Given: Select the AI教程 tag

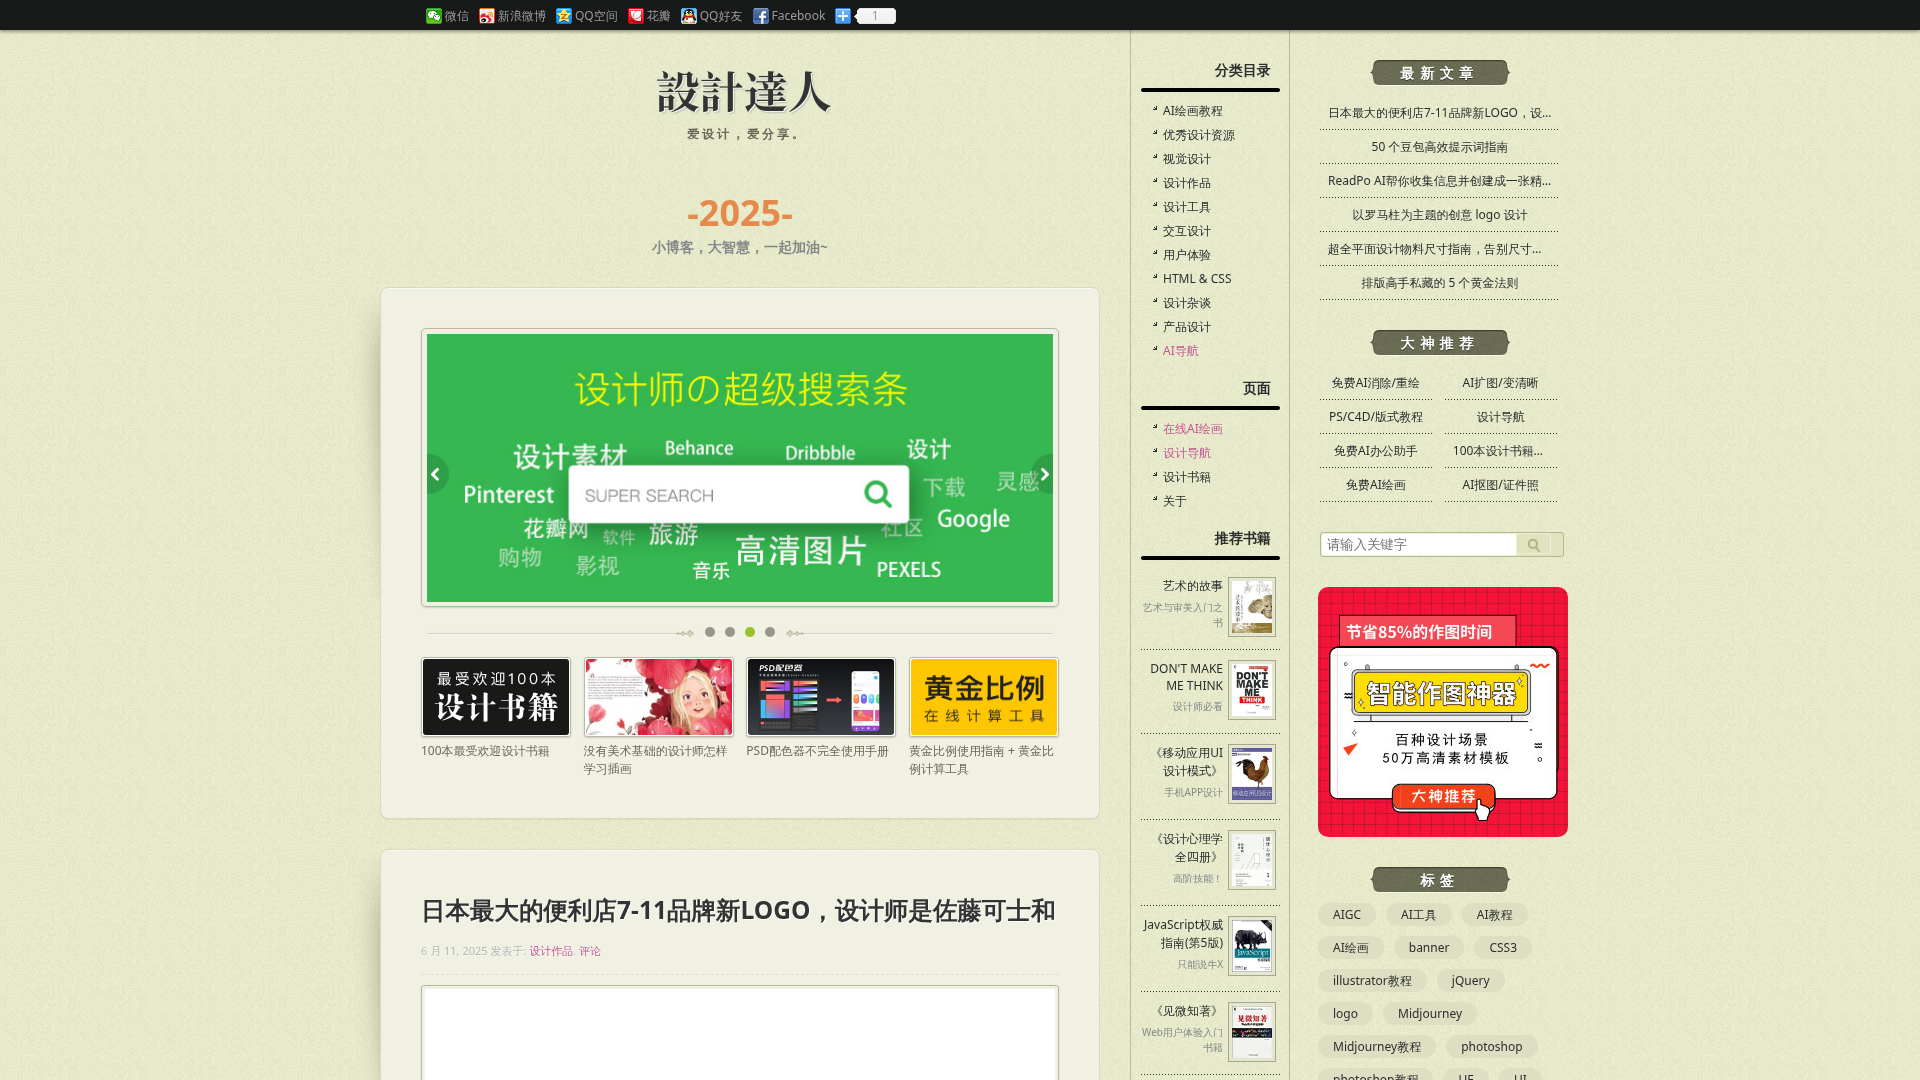Looking at the screenshot, I should click(1494, 915).
